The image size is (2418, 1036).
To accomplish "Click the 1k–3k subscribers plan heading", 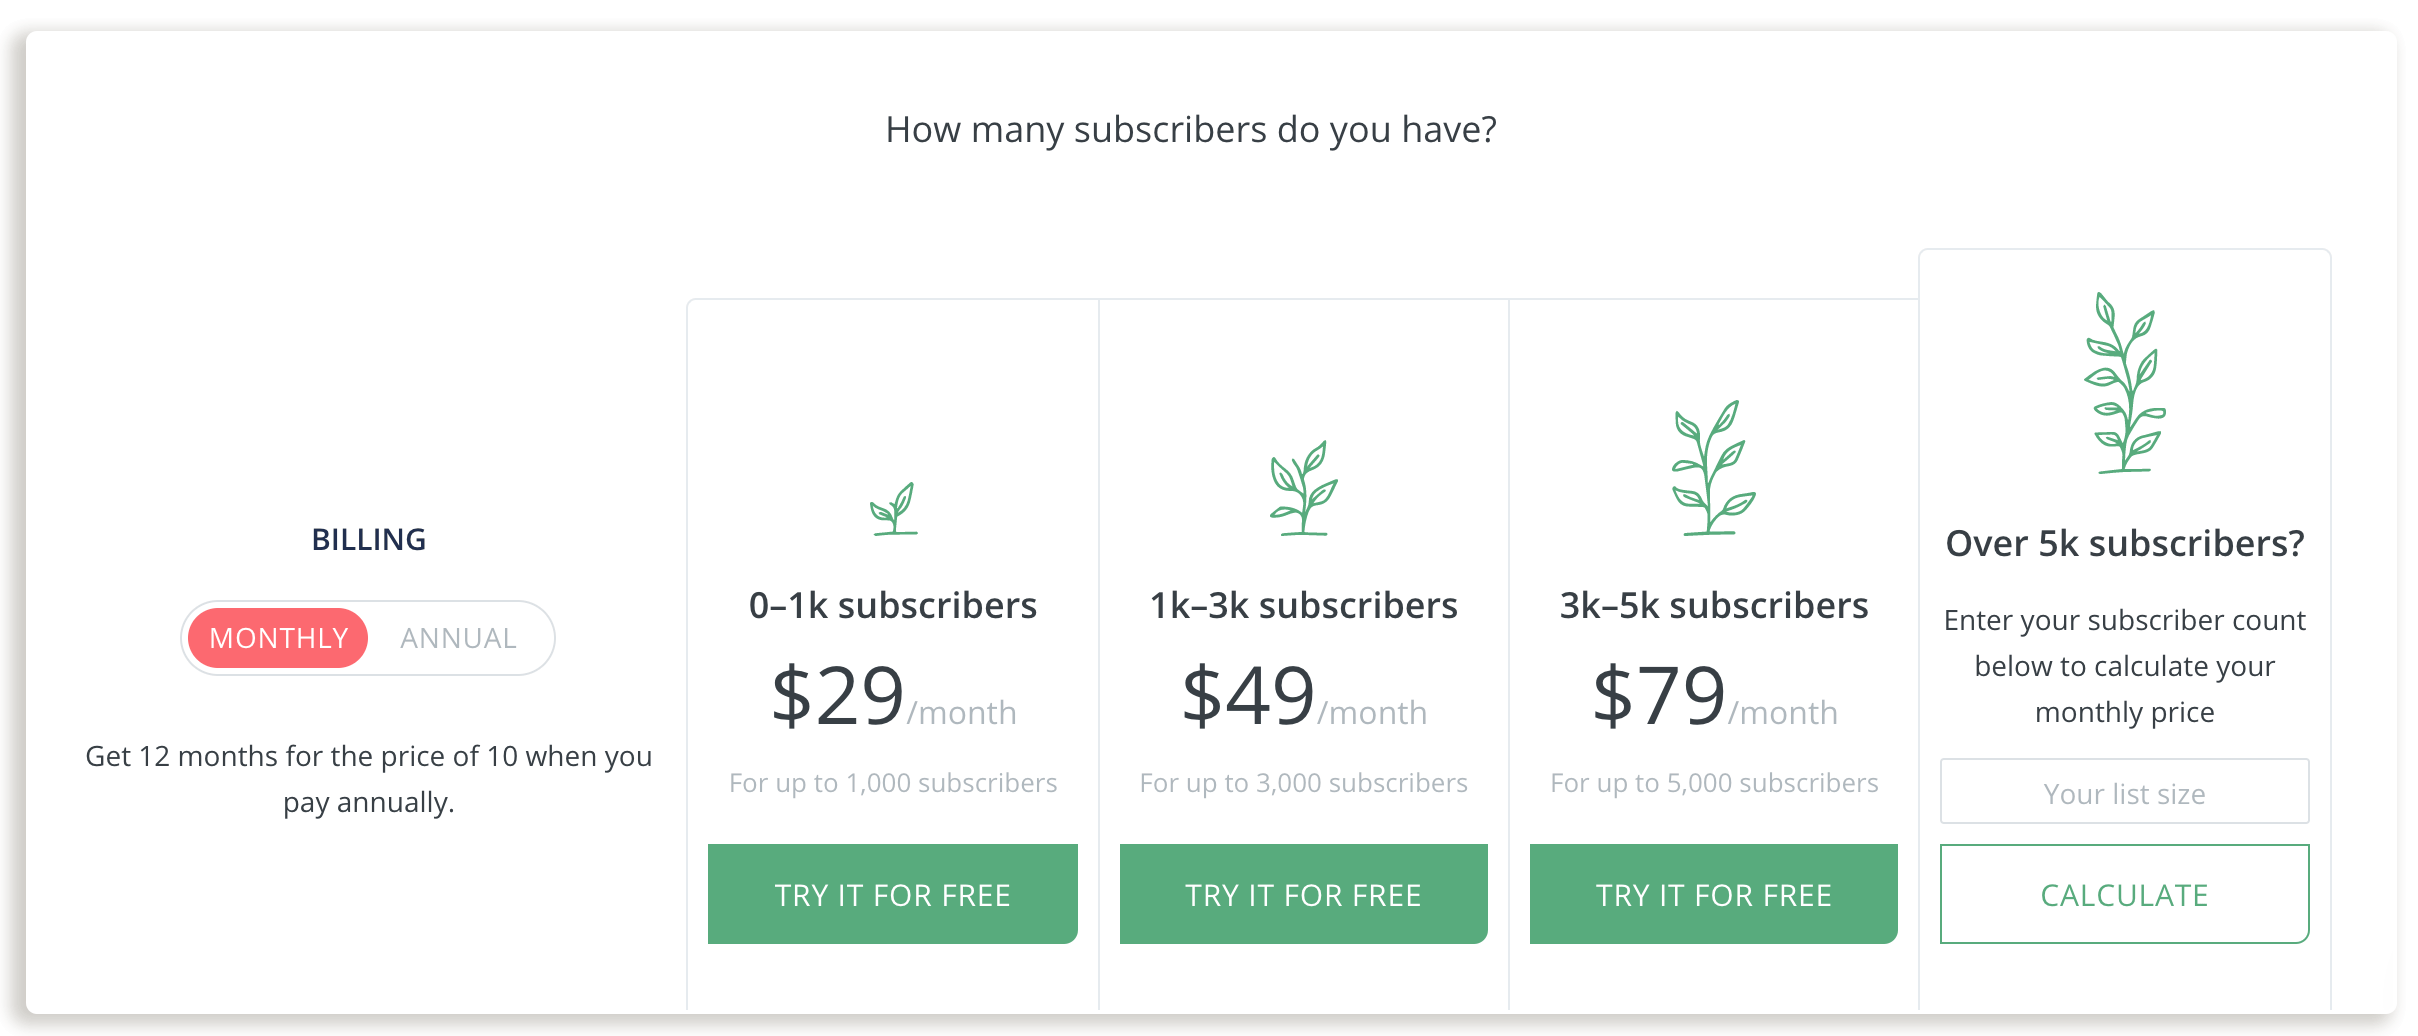I will tap(1303, 606).
